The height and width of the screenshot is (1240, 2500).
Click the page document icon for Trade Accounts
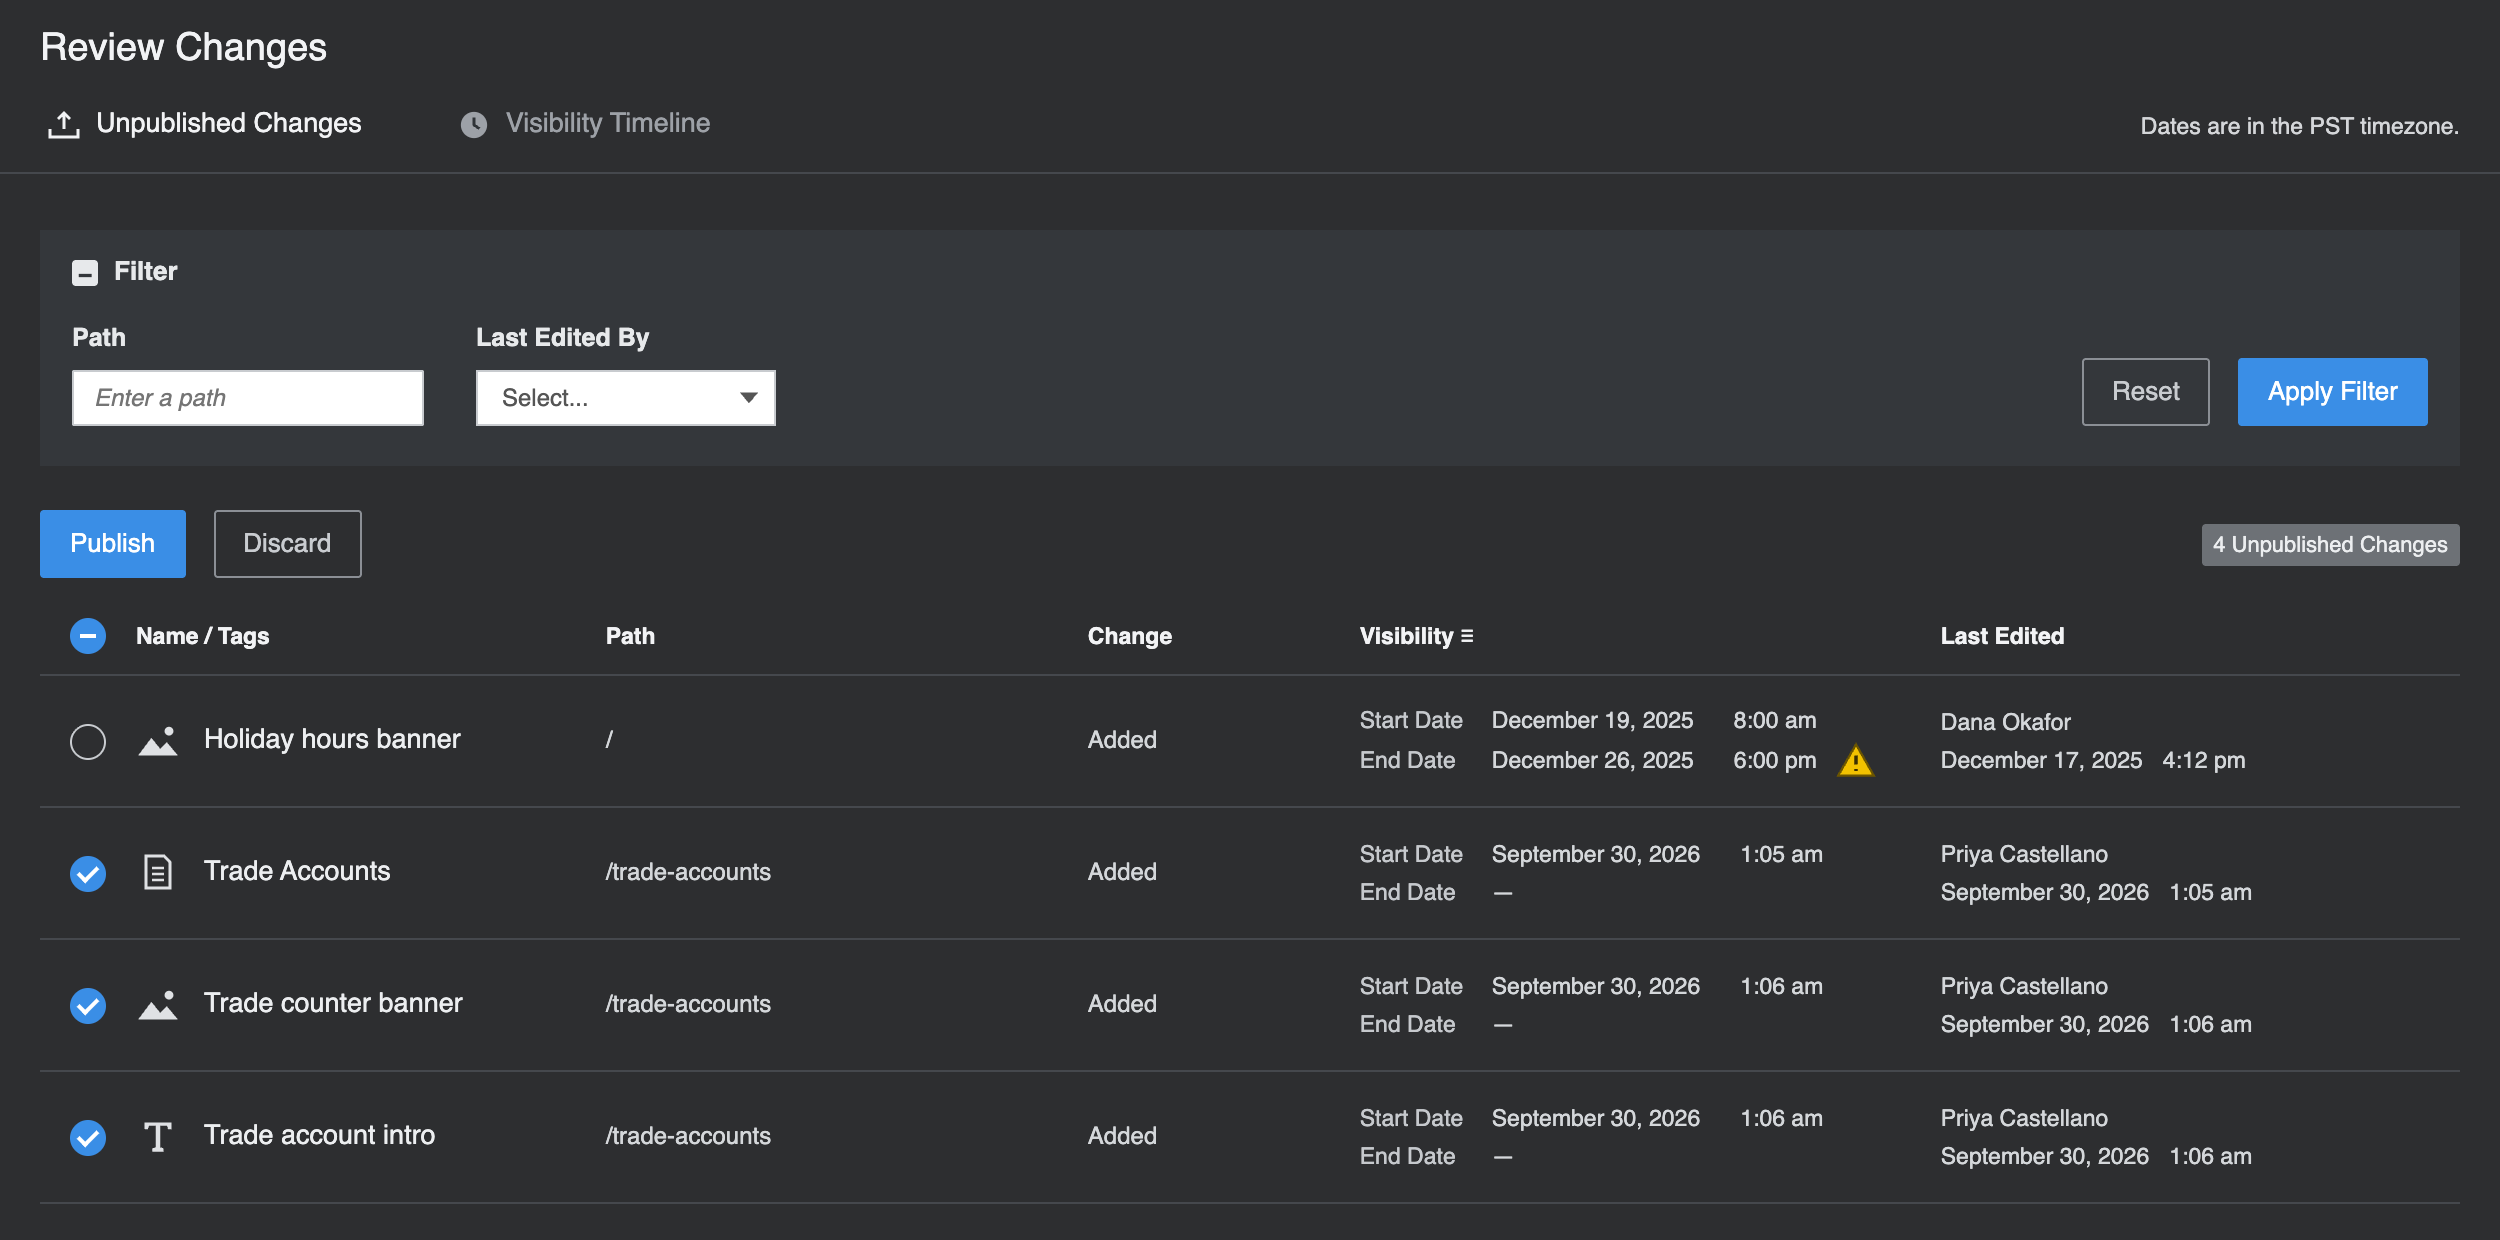(x=158, y=872)
